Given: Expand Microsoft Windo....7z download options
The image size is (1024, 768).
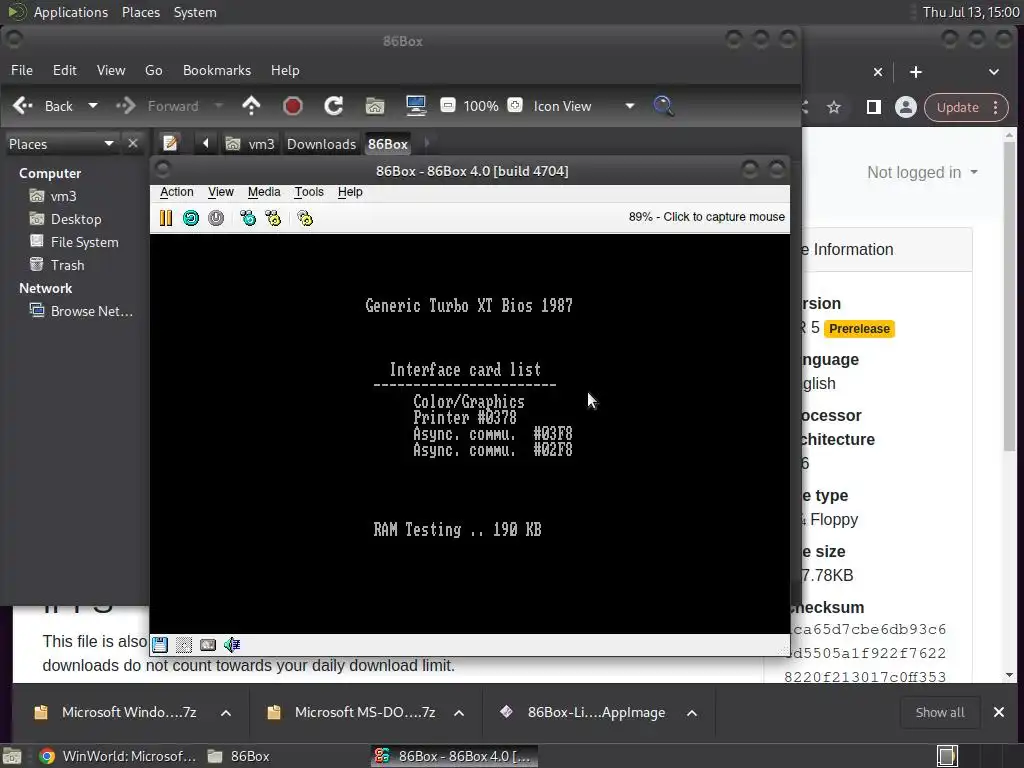Looking at the screenshot, I should pyautogui.click(x=226, y=713).
